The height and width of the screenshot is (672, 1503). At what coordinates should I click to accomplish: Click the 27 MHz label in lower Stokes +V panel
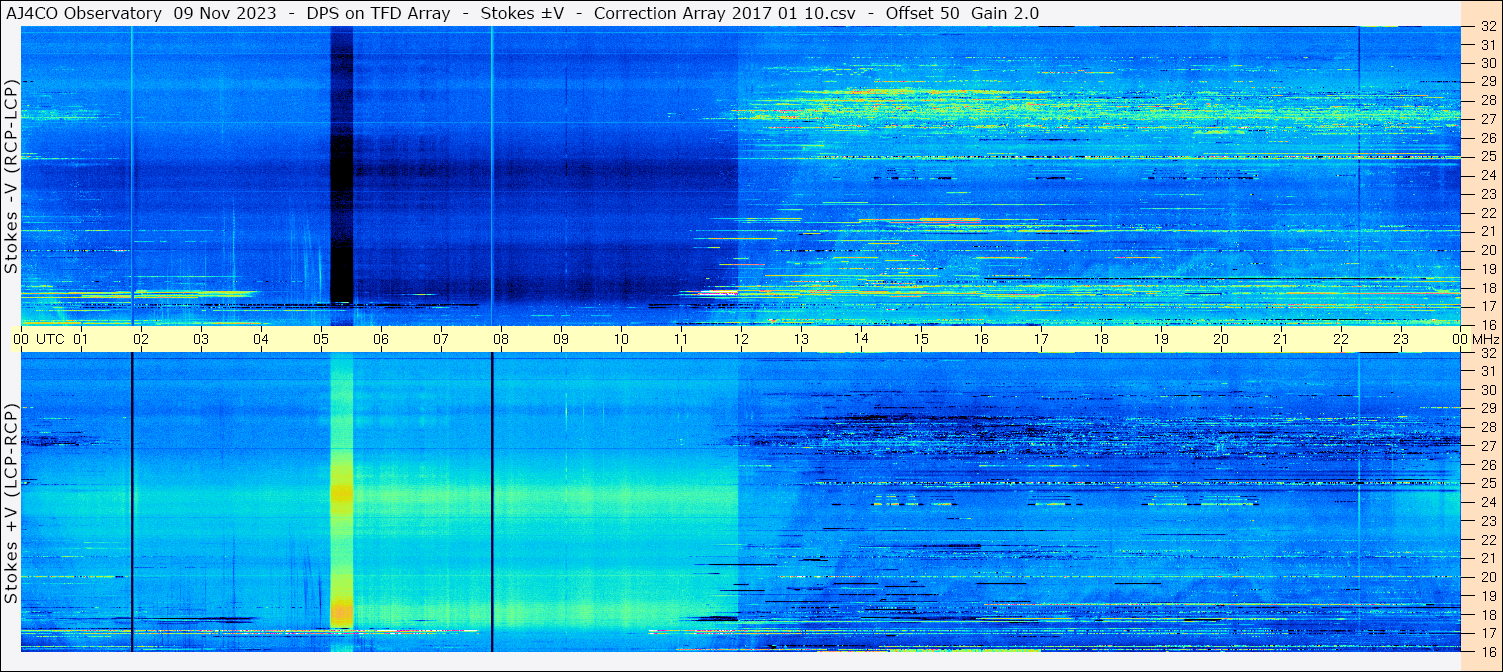(x=1488, y=446)
